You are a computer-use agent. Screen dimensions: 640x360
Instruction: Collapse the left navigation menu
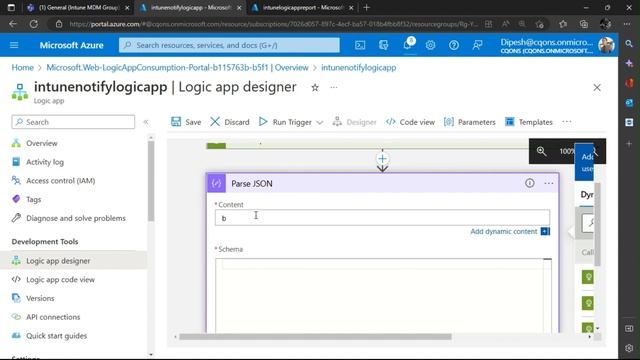coord(146,122)
